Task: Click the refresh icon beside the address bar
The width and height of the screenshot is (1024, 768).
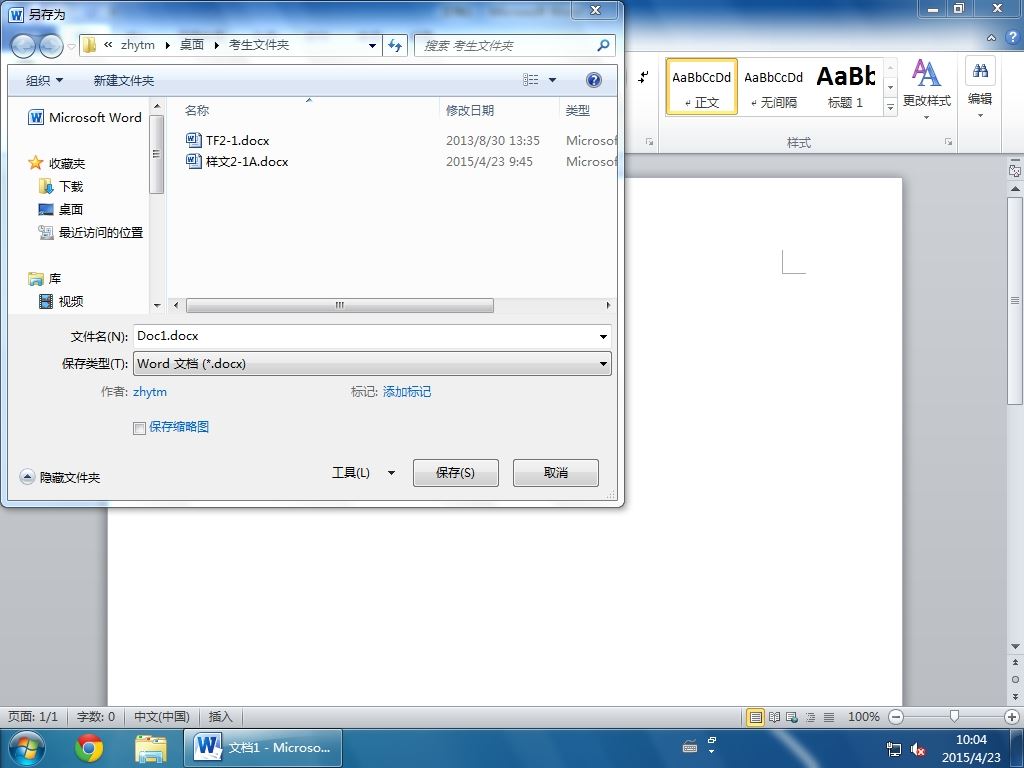Action: [395, 45]
